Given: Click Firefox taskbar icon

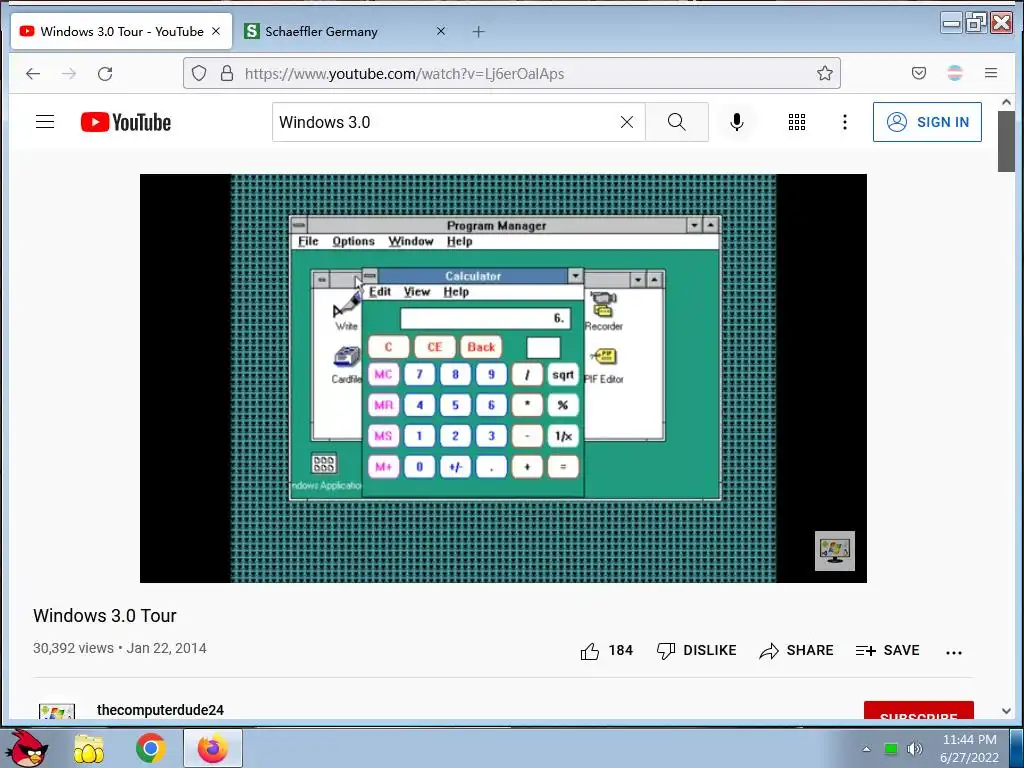Looking at the screenshot, I should coord(213,748).
